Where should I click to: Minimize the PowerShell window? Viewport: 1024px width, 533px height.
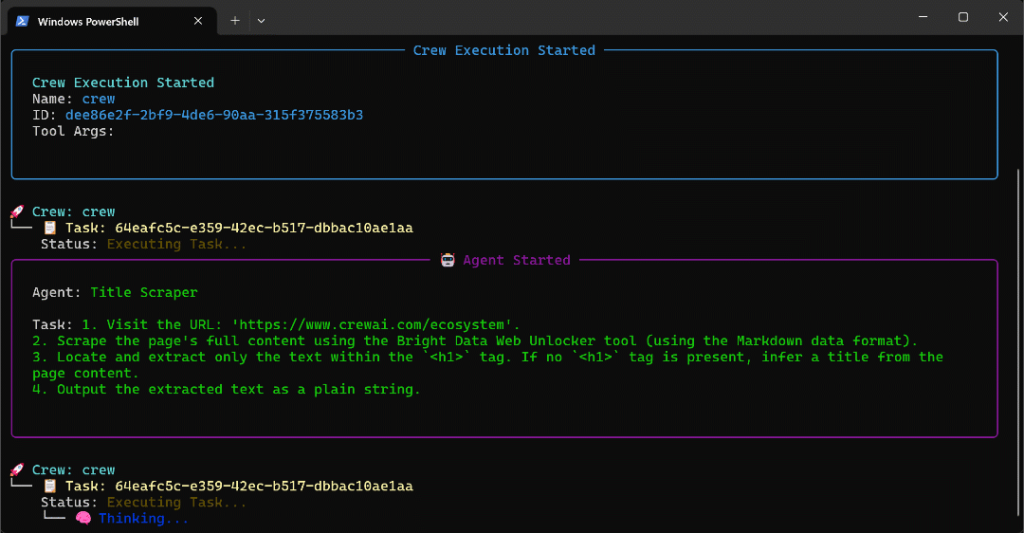917,17
